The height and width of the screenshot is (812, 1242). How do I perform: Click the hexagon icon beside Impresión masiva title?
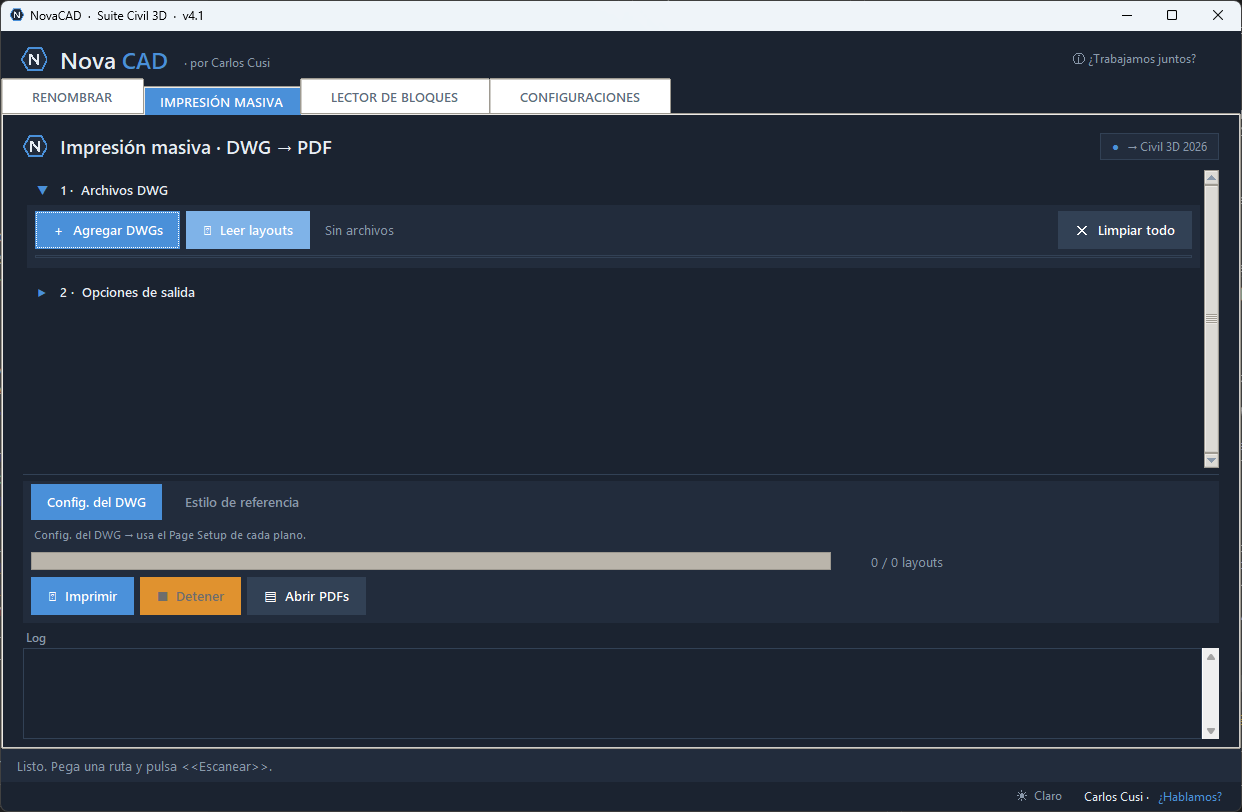(35, 147)
